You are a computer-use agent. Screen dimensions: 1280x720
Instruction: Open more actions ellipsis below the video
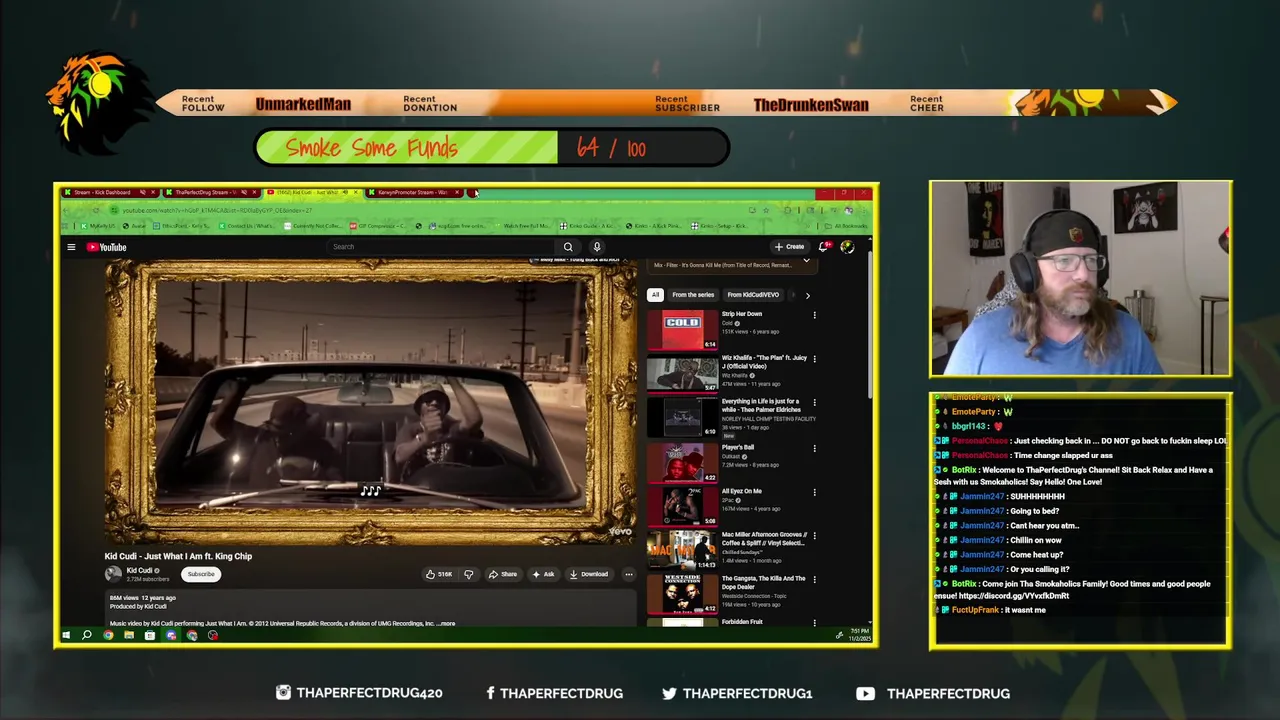tap(628, 574)
